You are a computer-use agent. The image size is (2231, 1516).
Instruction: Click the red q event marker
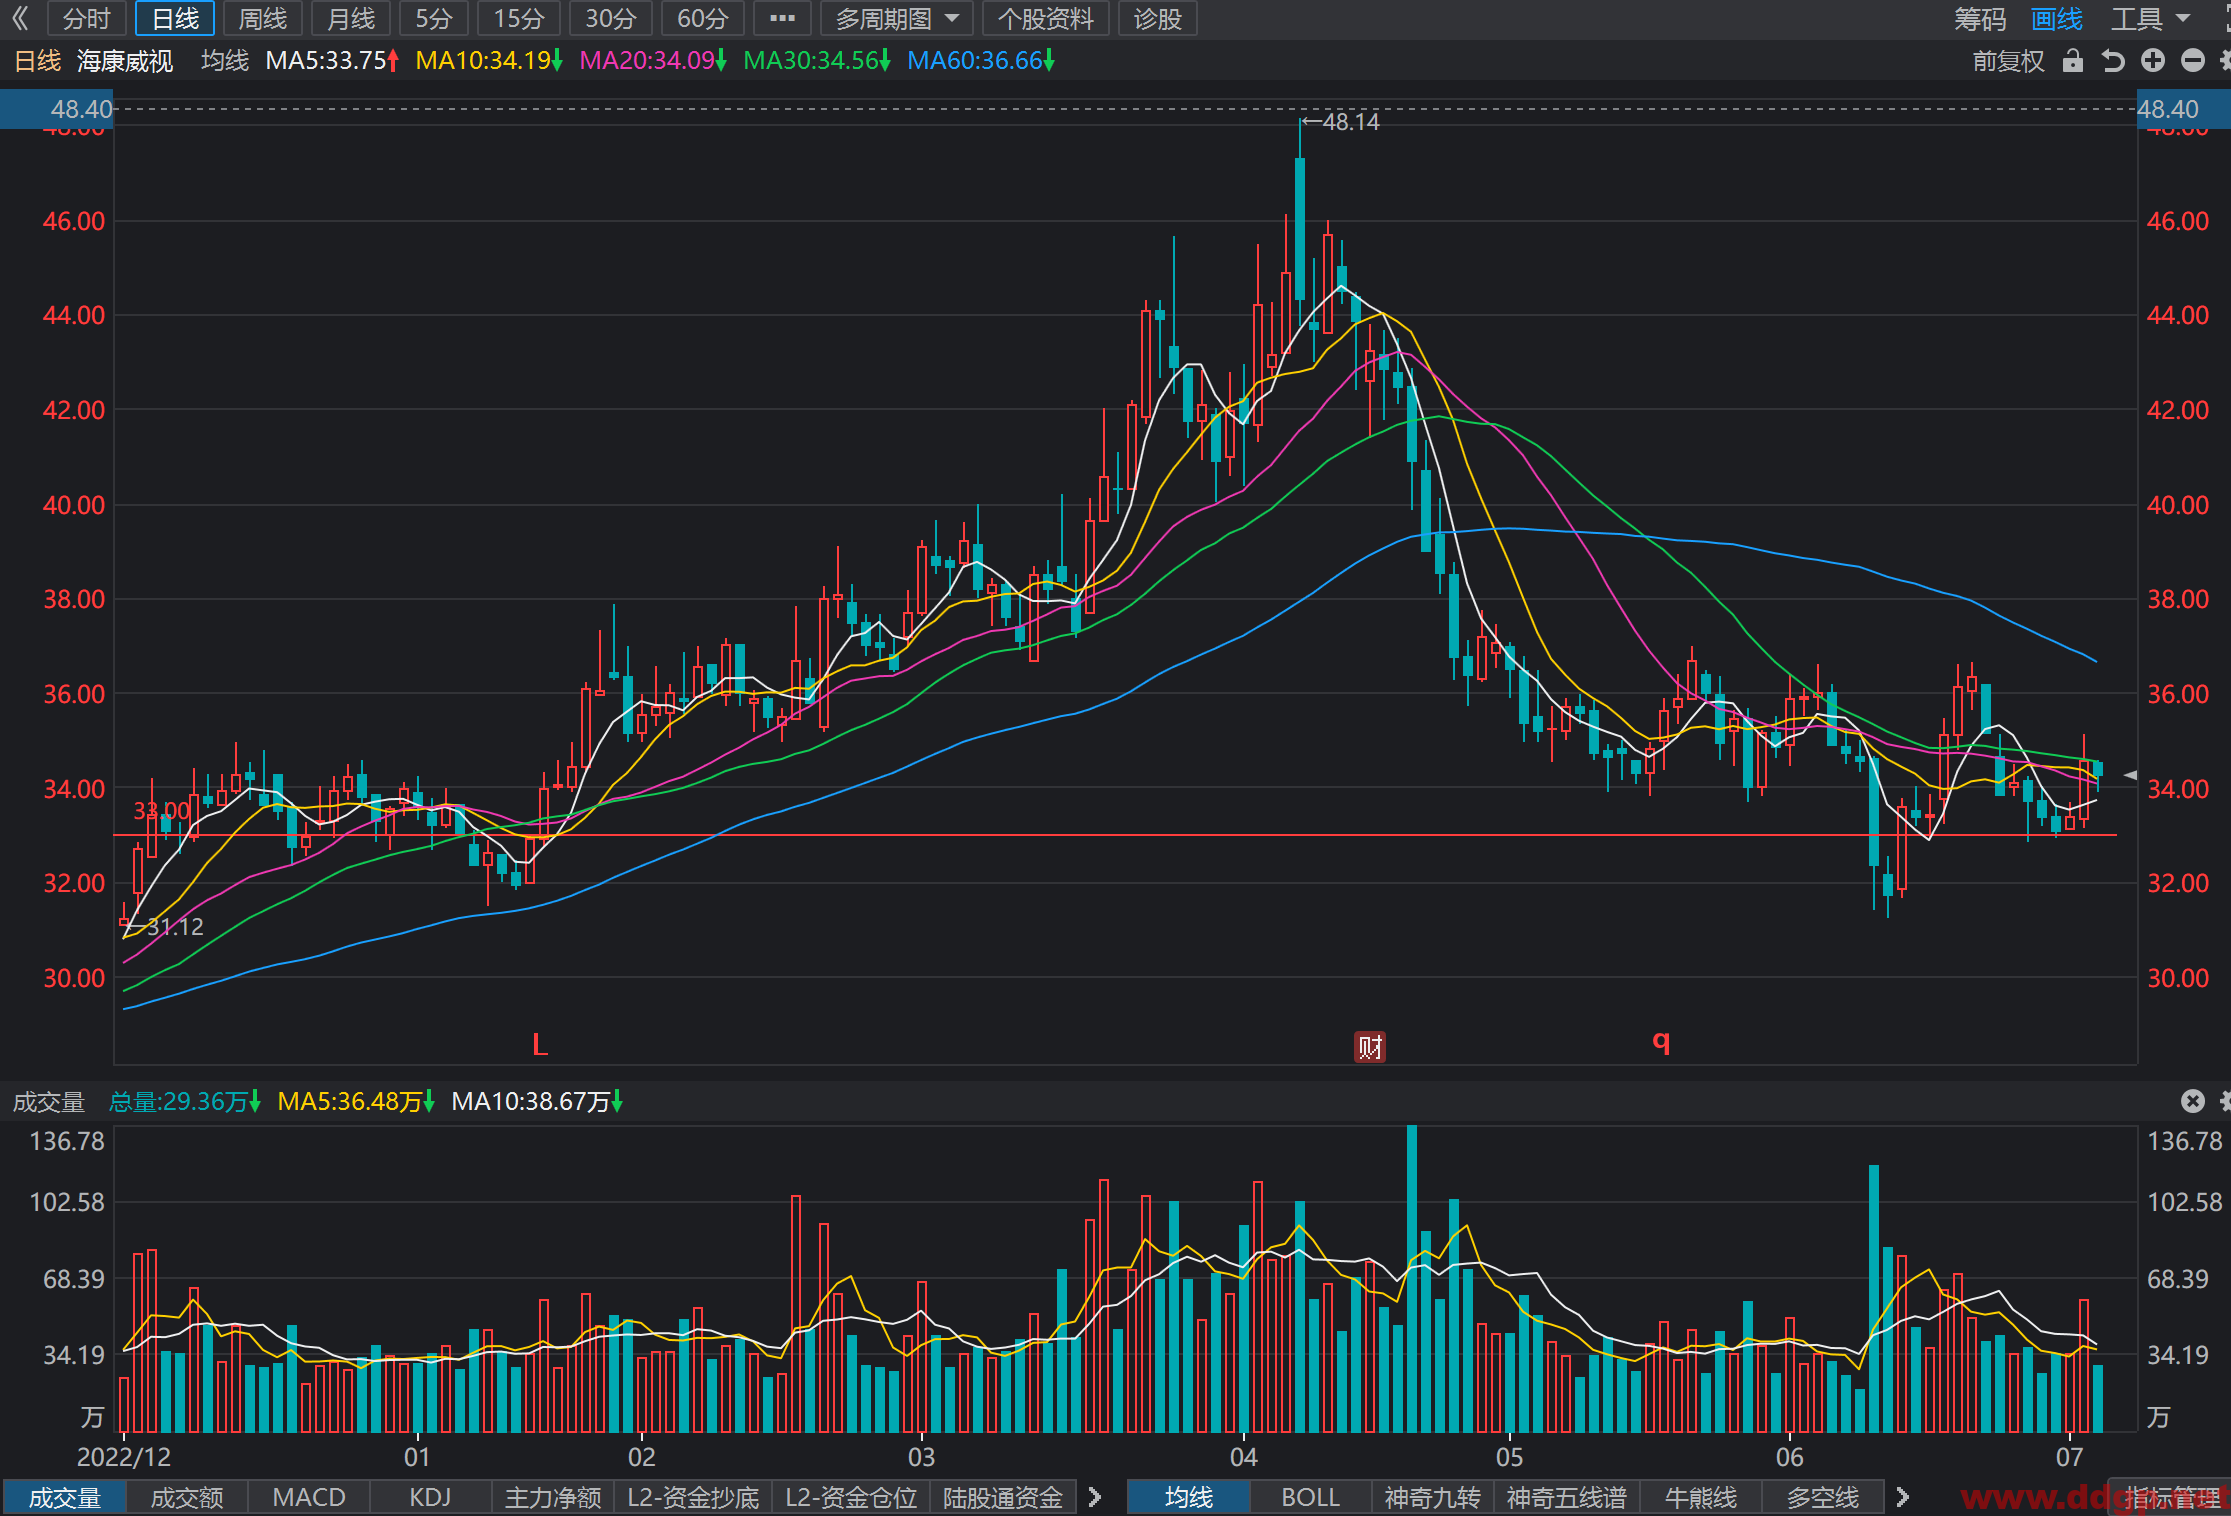1661,1043
